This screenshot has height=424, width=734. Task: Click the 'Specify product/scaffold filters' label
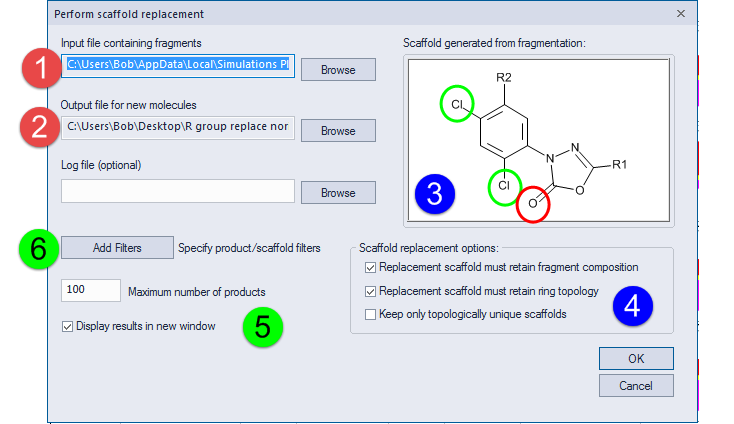[x=249, y=248]
